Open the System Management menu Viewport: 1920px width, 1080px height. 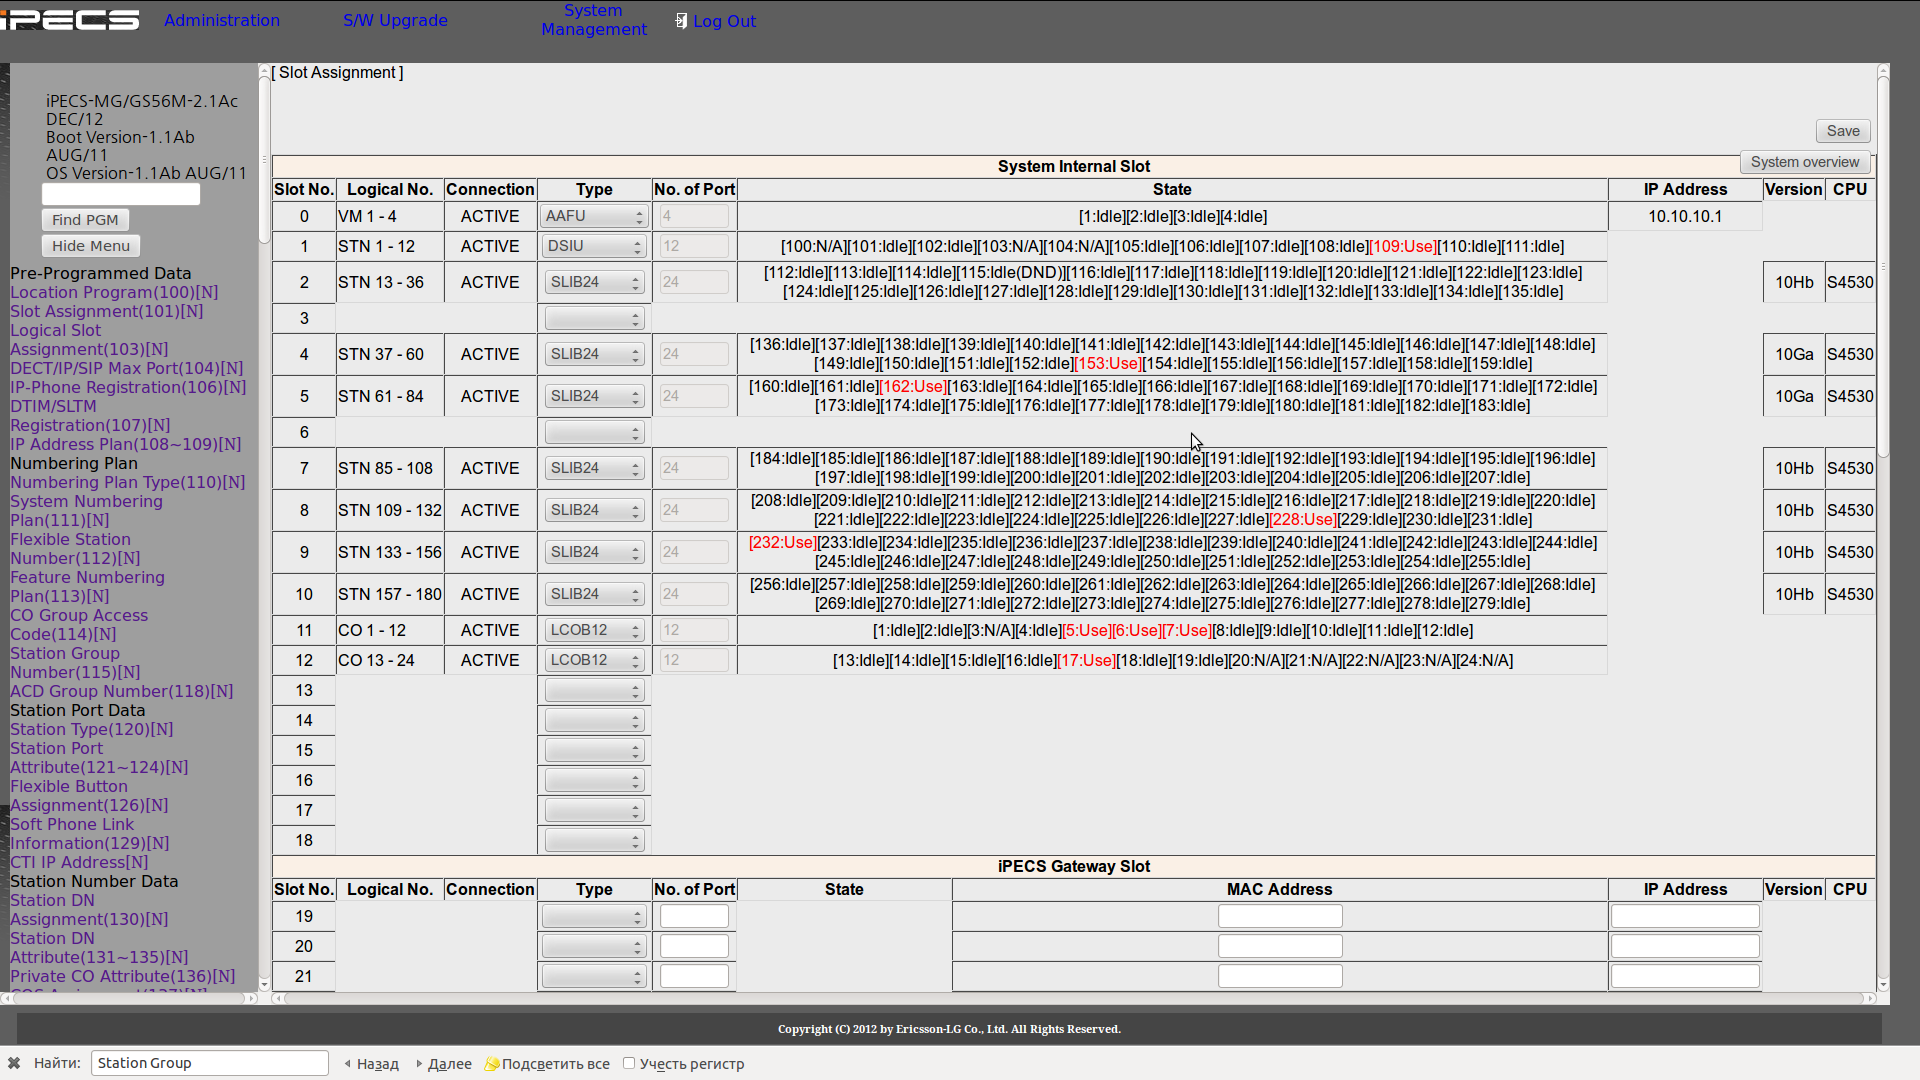pos(594,20)
